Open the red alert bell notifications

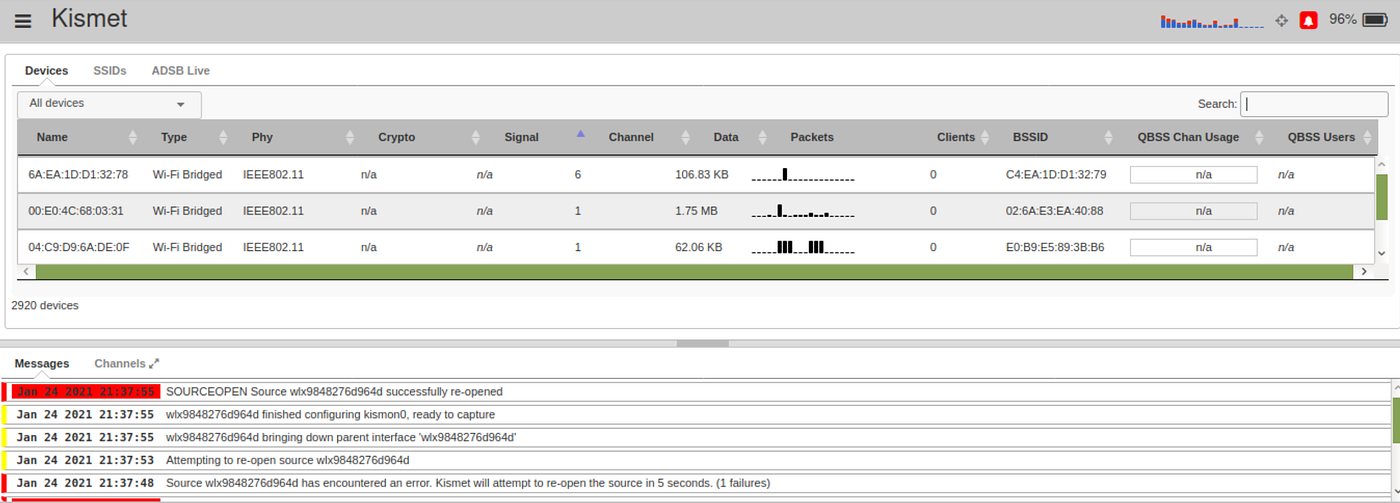[x=1308, y=20]
